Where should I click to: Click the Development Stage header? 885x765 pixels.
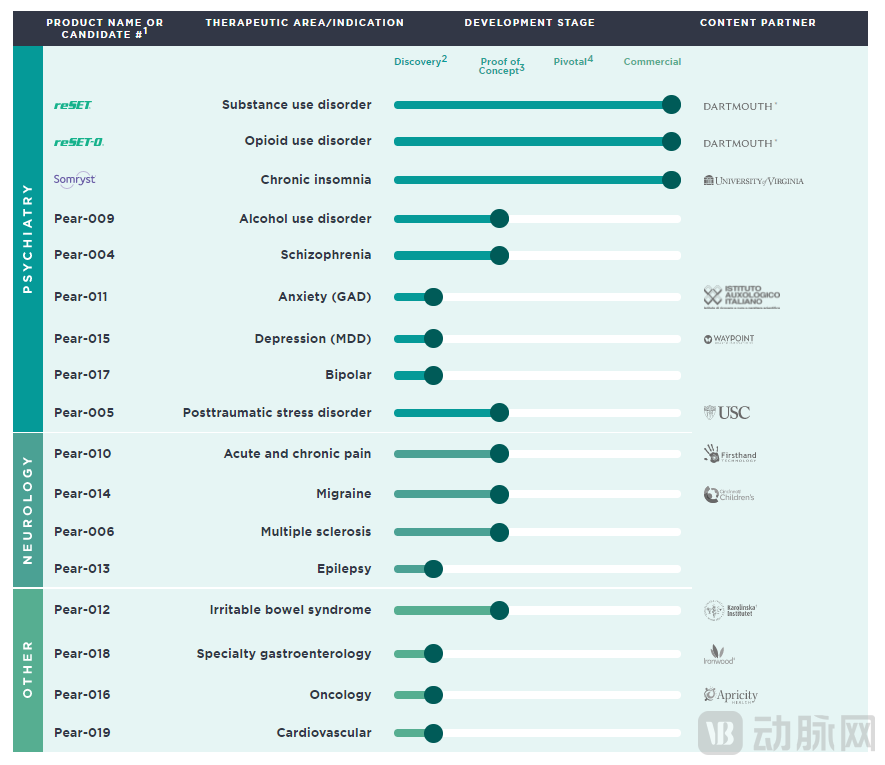pos(529,23)
